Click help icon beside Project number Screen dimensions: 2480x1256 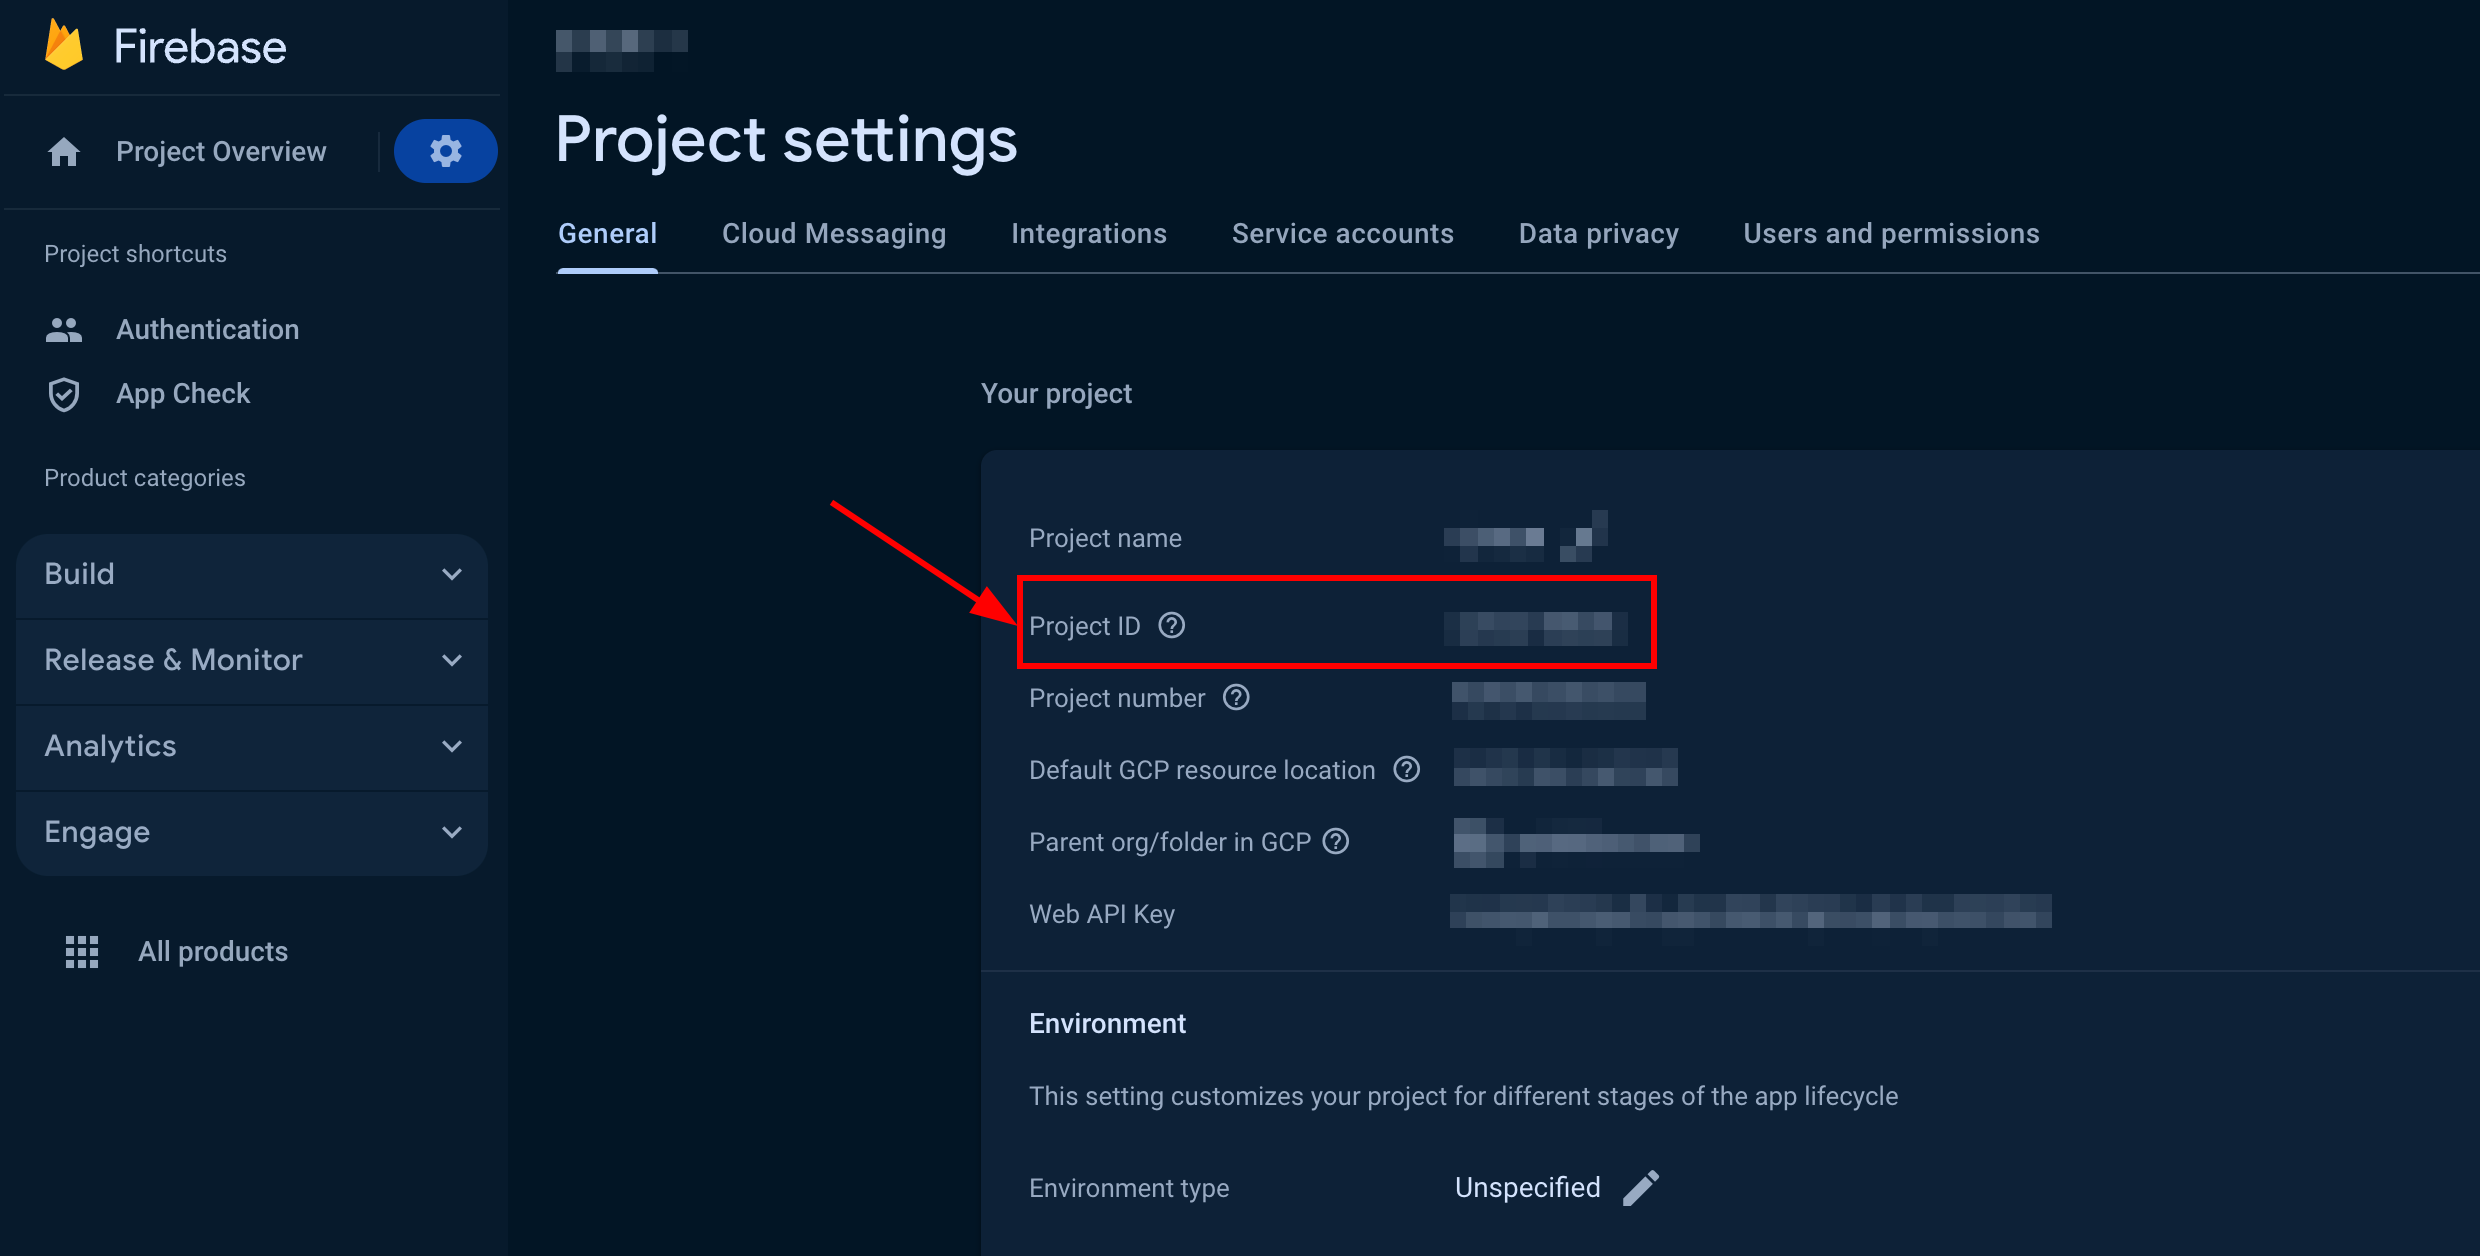coord(1236,697)
